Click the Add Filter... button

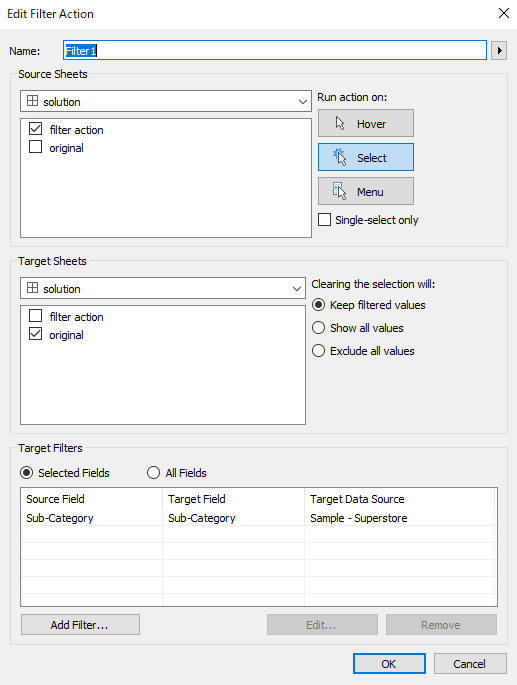[x=80, y=625]
